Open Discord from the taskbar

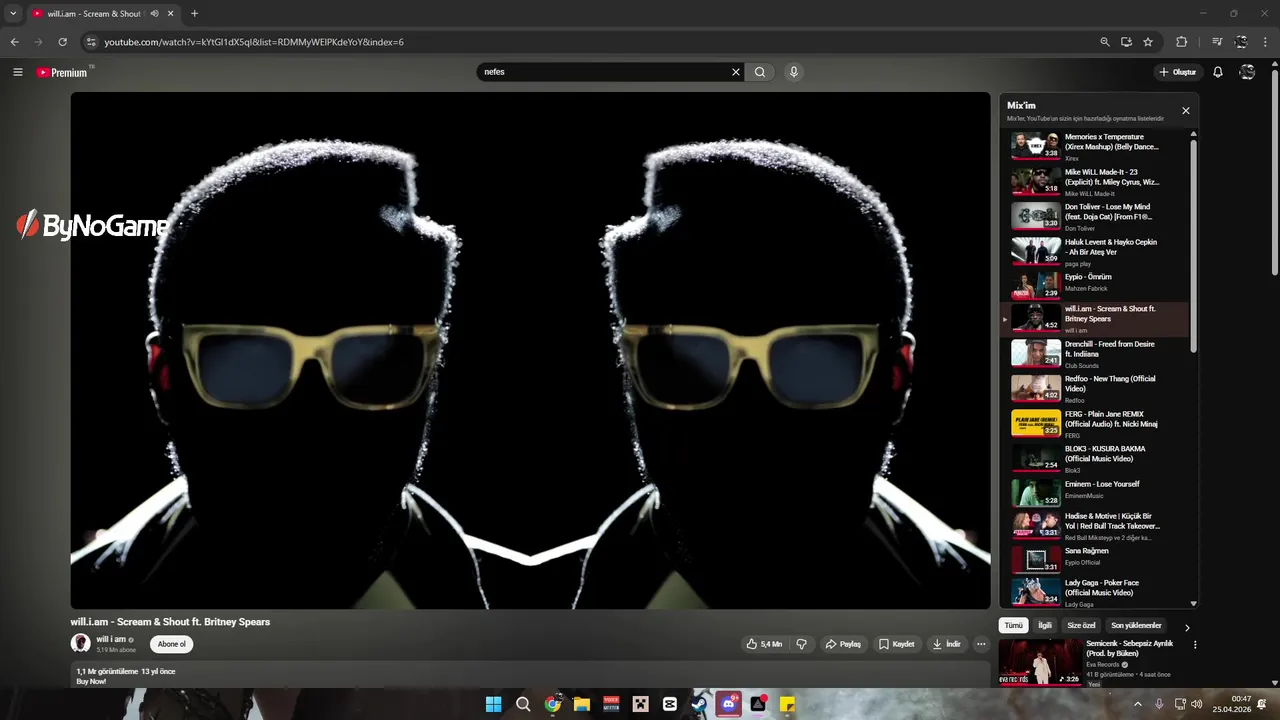(728, 704)
